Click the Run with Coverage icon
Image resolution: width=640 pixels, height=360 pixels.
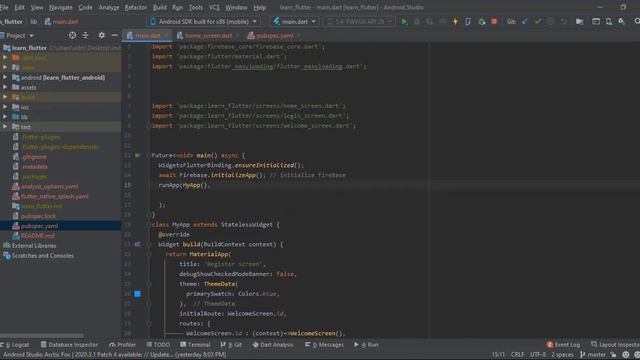430,22
